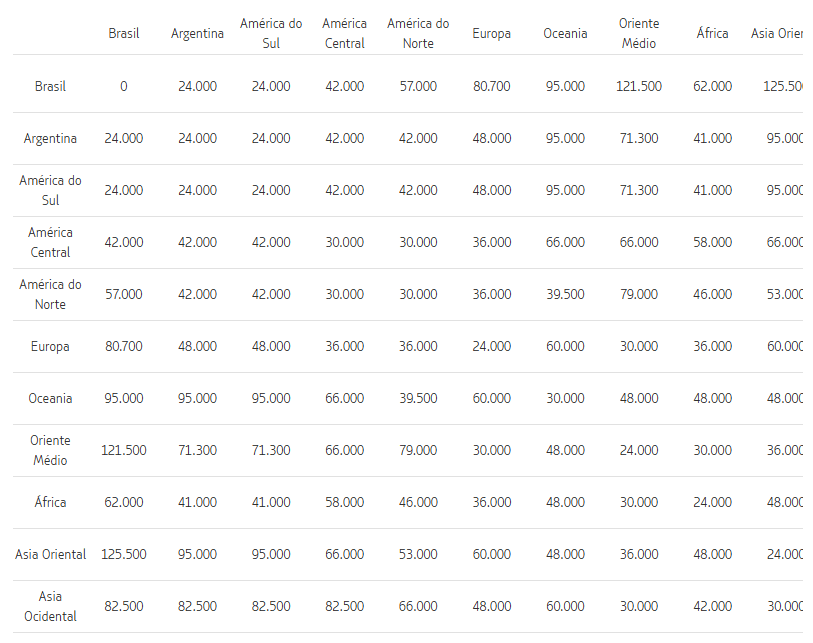Select the Asia Ocidental row label
The image size is (813, 643).
click(x=50, y=606)
